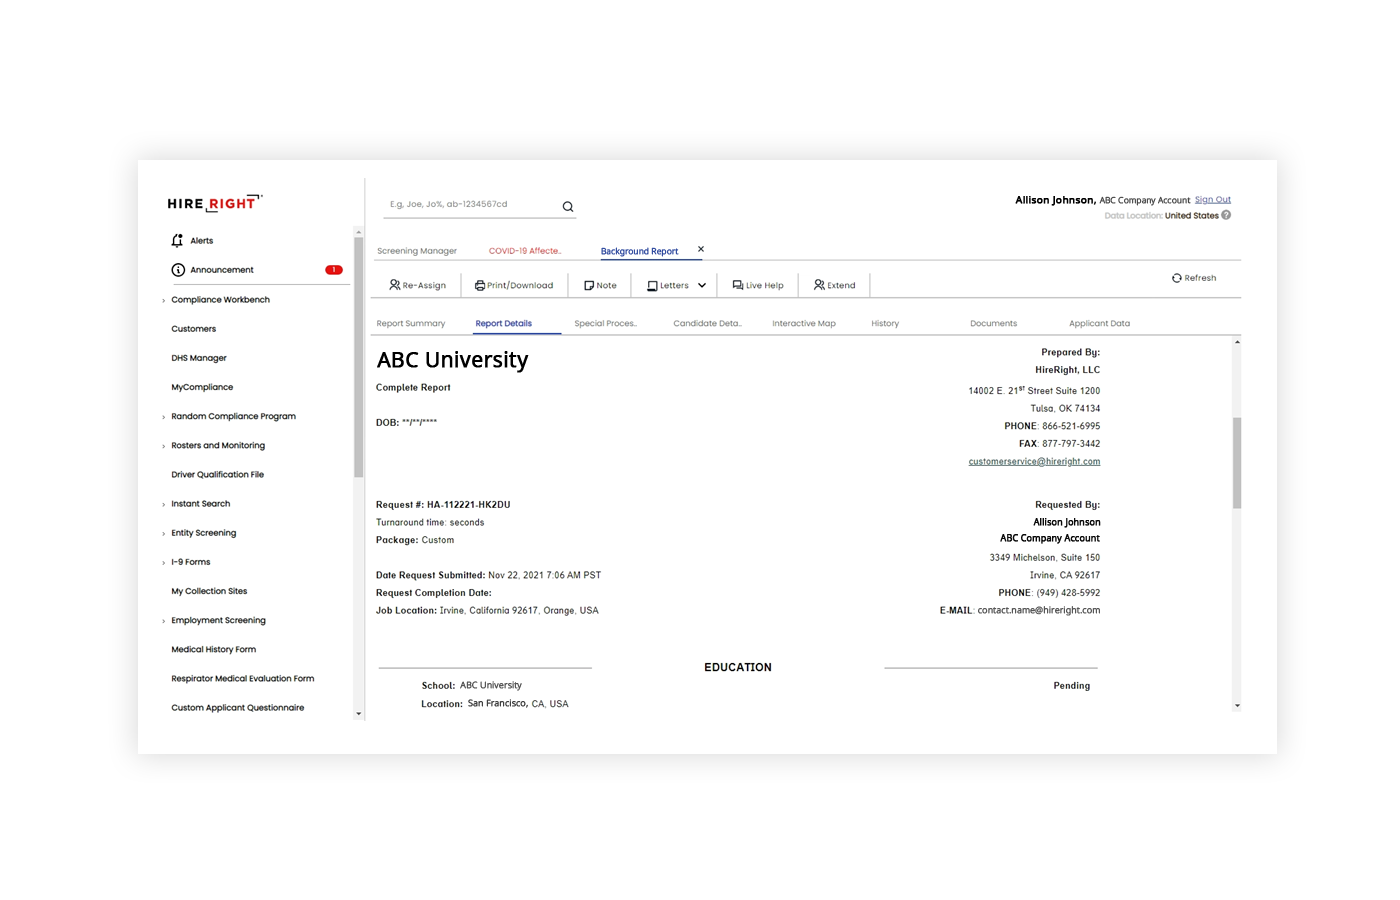Open a Note using the note icon
This screenshot has width=1400, height=900.
(589, 285)
